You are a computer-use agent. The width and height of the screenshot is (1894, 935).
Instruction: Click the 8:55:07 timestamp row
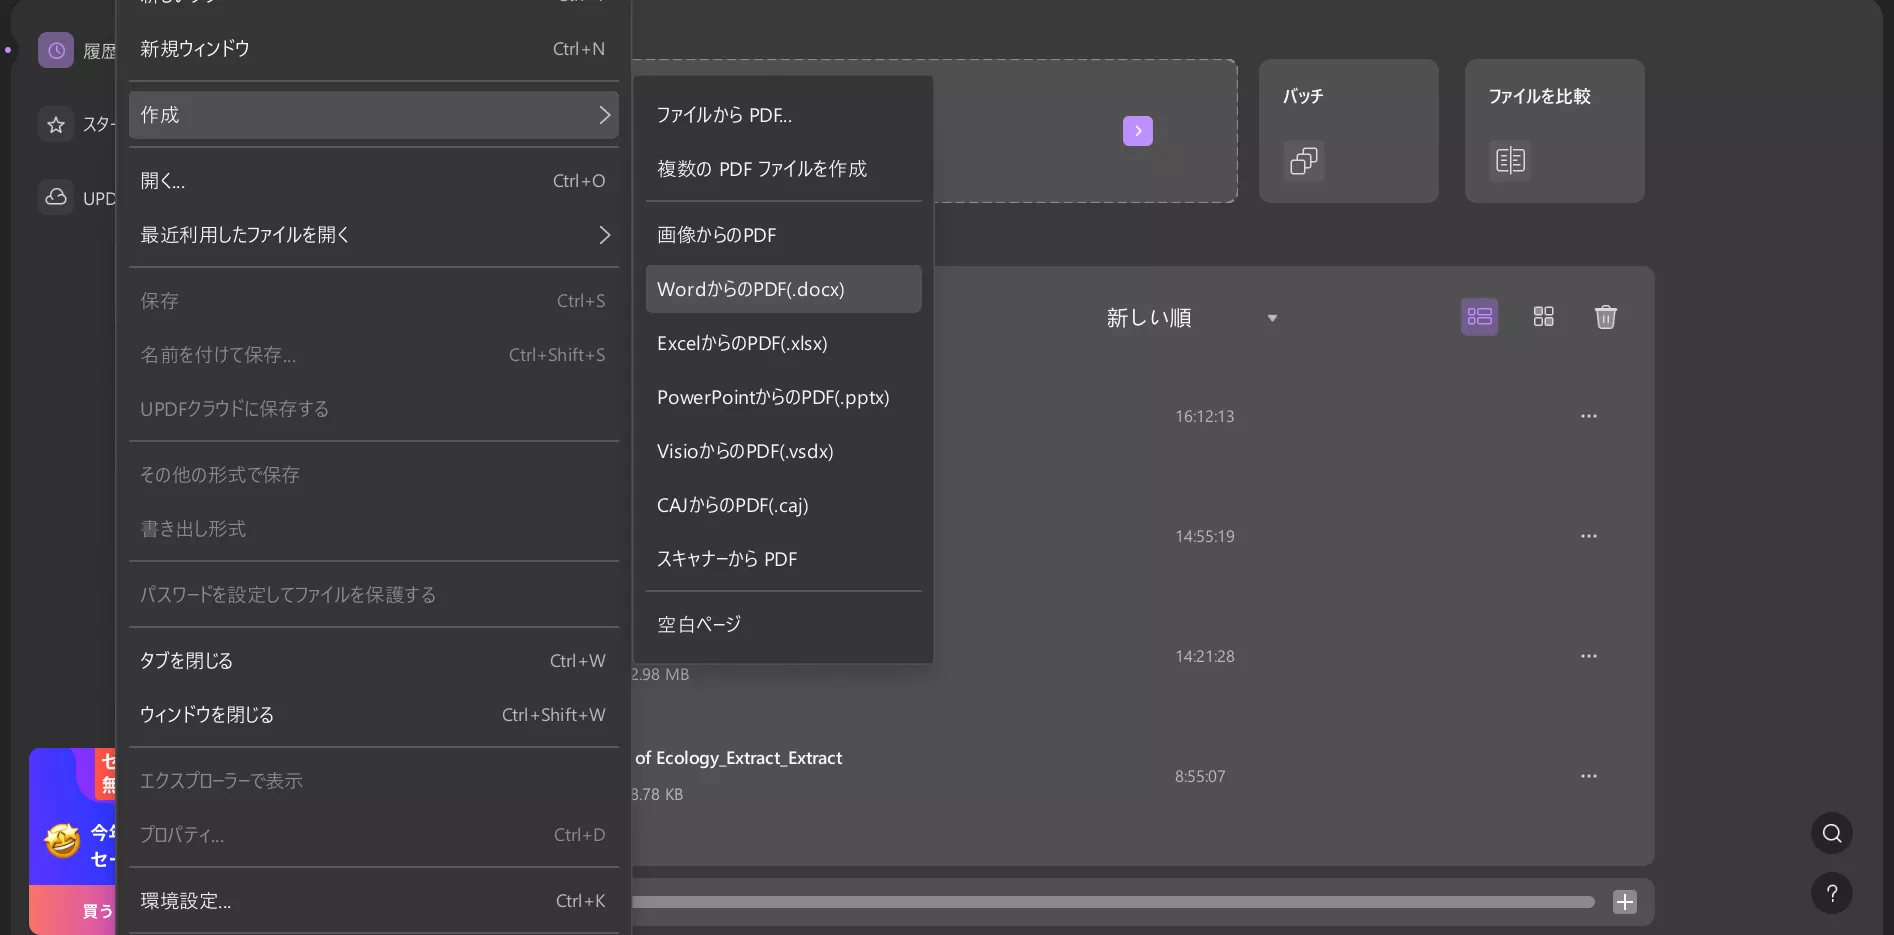tap(1200, 776)
